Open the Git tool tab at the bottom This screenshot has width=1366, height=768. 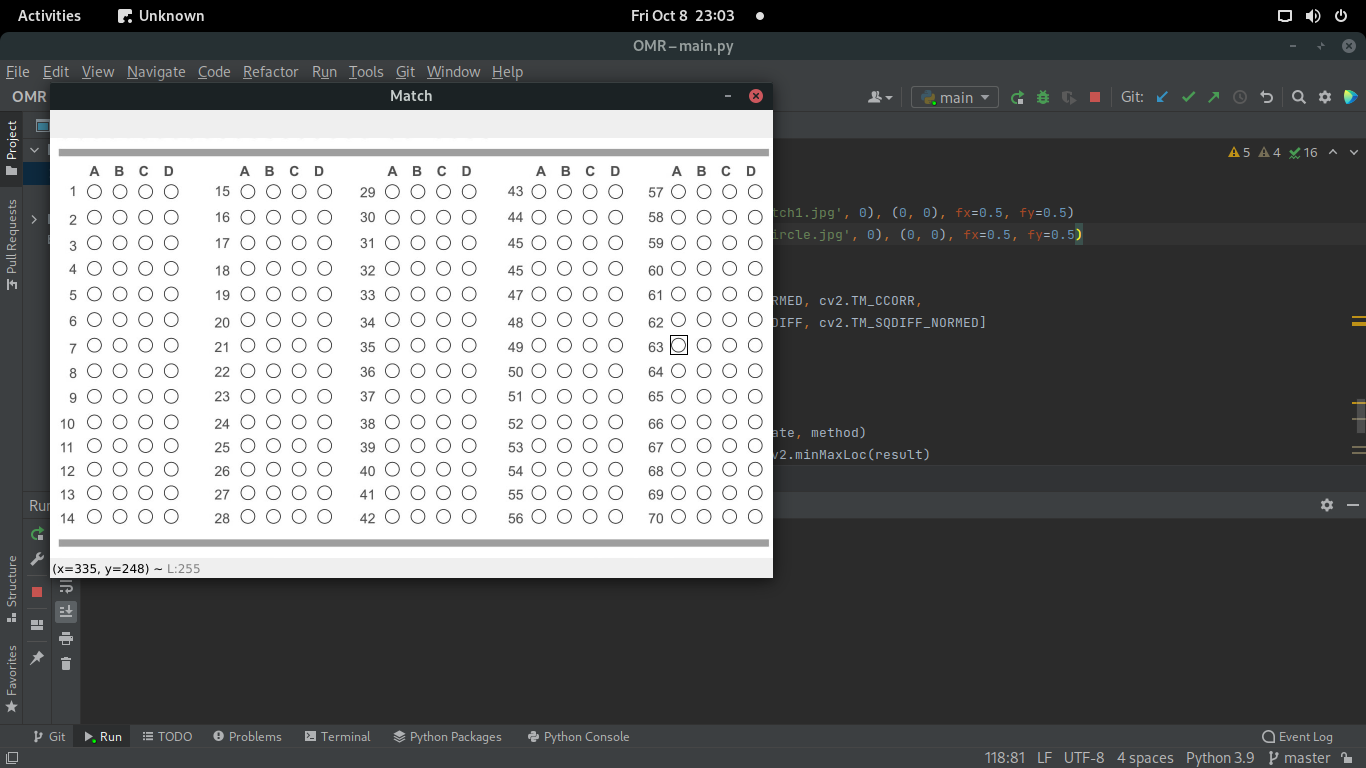coord(49,736)
